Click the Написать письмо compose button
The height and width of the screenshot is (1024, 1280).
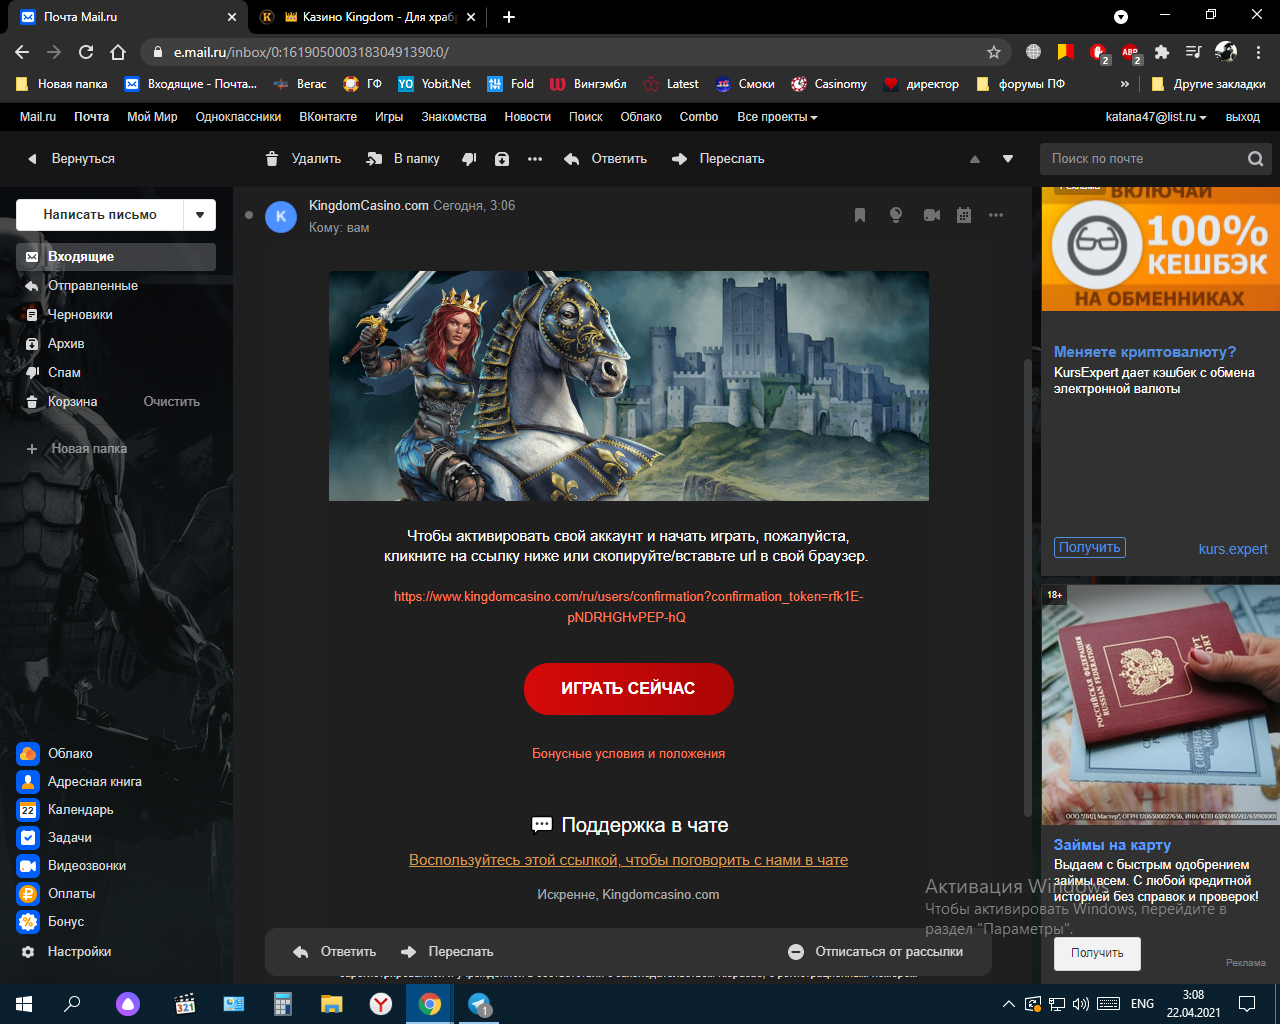coord(100,215)
